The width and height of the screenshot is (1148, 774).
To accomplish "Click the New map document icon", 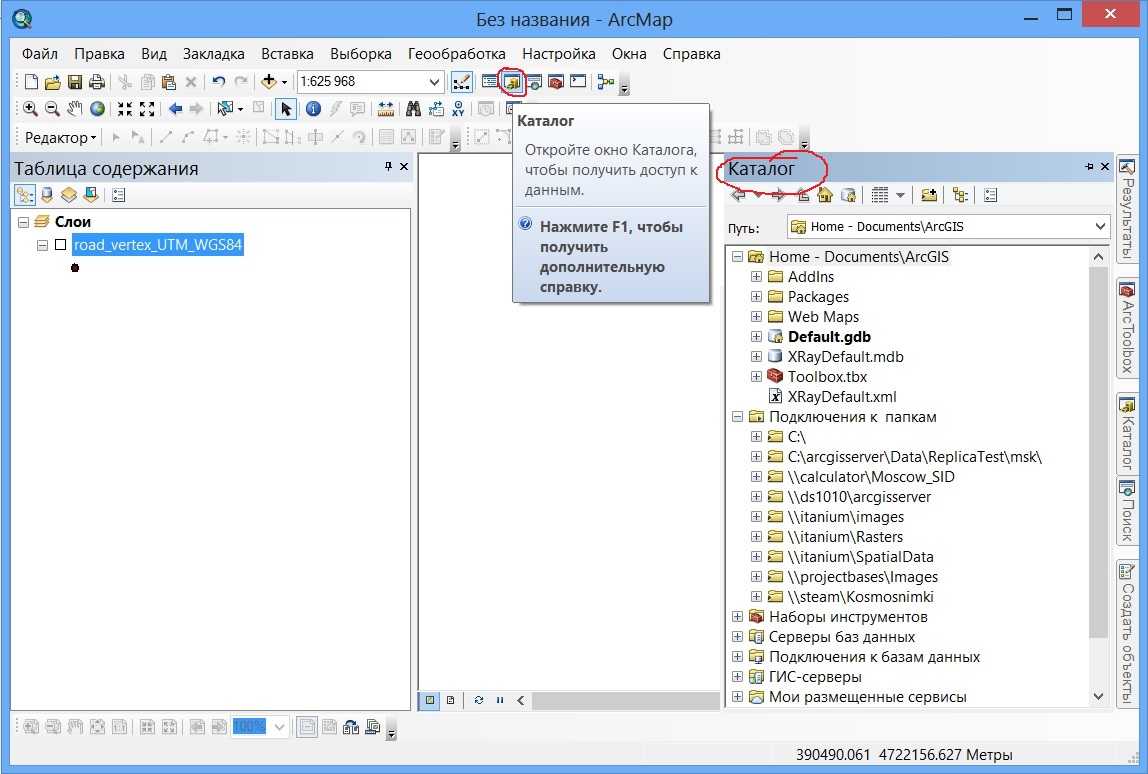I will 31,82.
